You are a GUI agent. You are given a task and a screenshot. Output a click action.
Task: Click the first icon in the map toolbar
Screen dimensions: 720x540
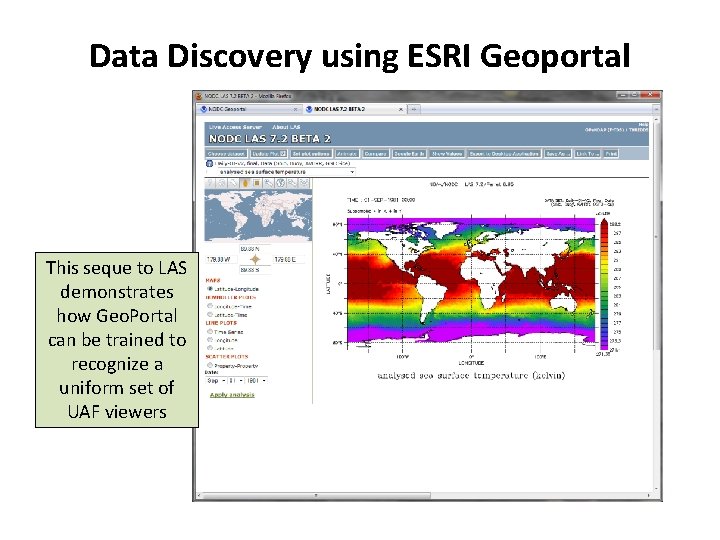210,183
